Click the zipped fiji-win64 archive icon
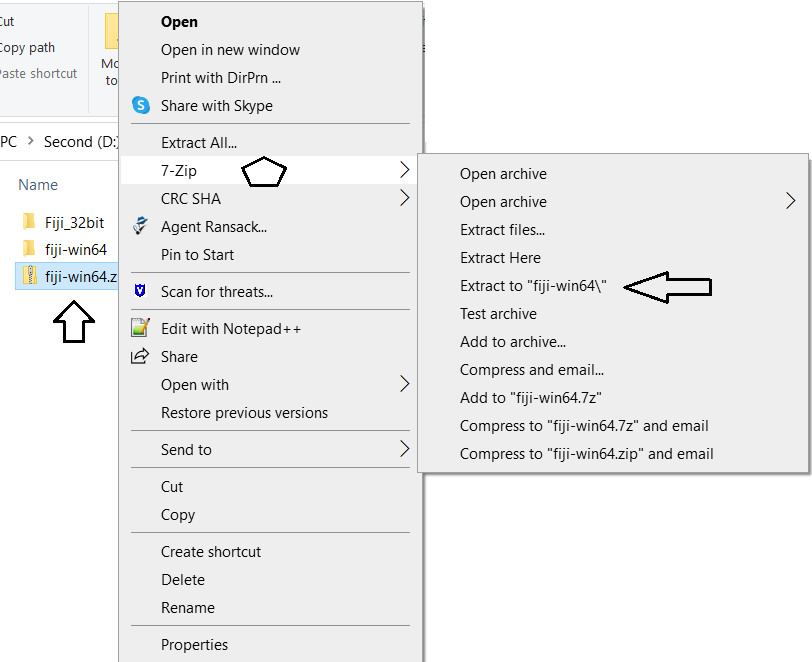The height and width of the screenshot is (662, 812). click(30, 275)
